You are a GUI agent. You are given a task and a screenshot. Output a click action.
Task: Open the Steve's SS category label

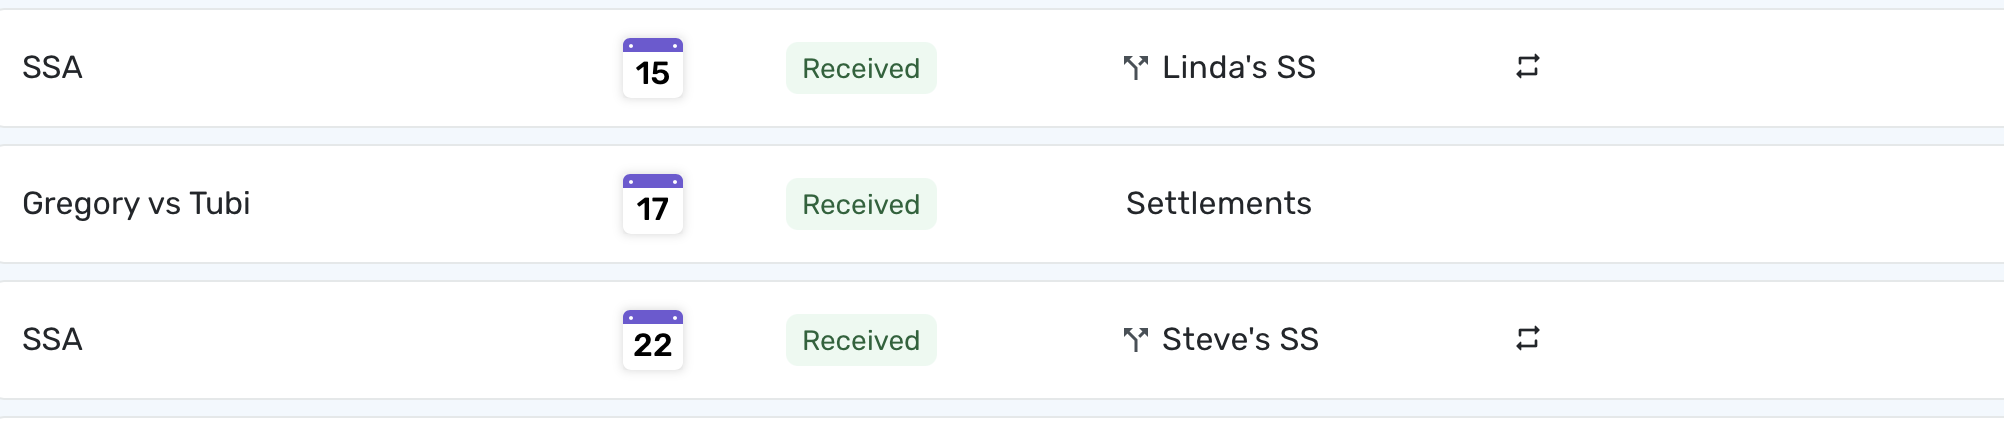click(1240, 340)
